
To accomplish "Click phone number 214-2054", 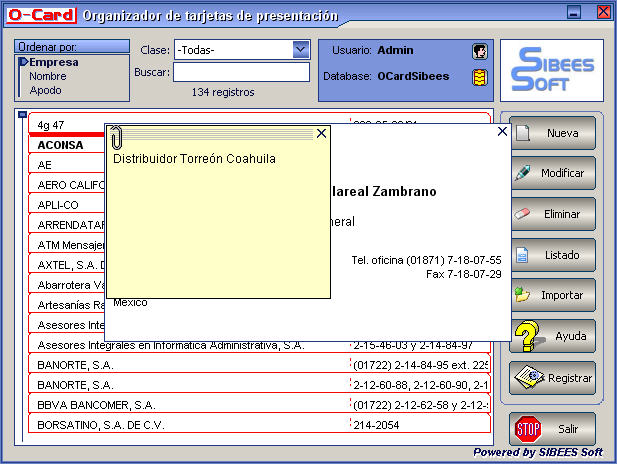I will coord(376,425).
